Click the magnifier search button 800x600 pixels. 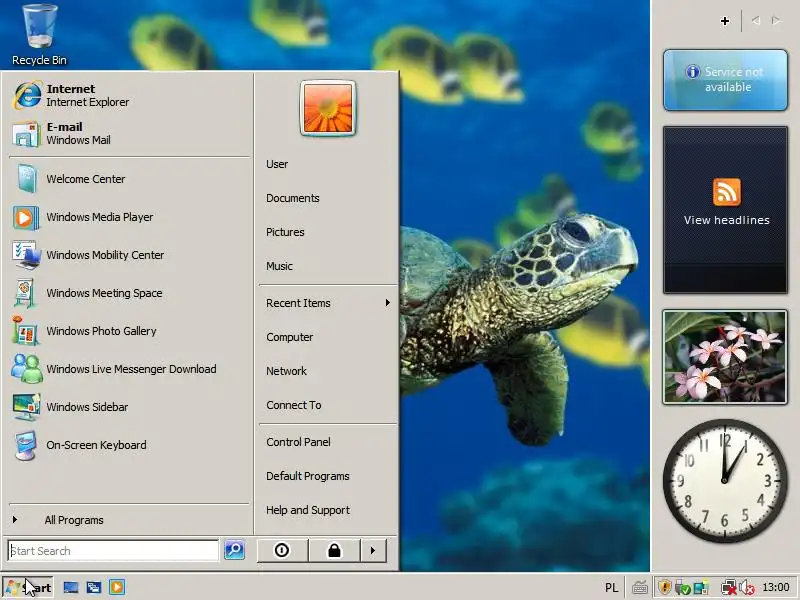pos(234,550)
